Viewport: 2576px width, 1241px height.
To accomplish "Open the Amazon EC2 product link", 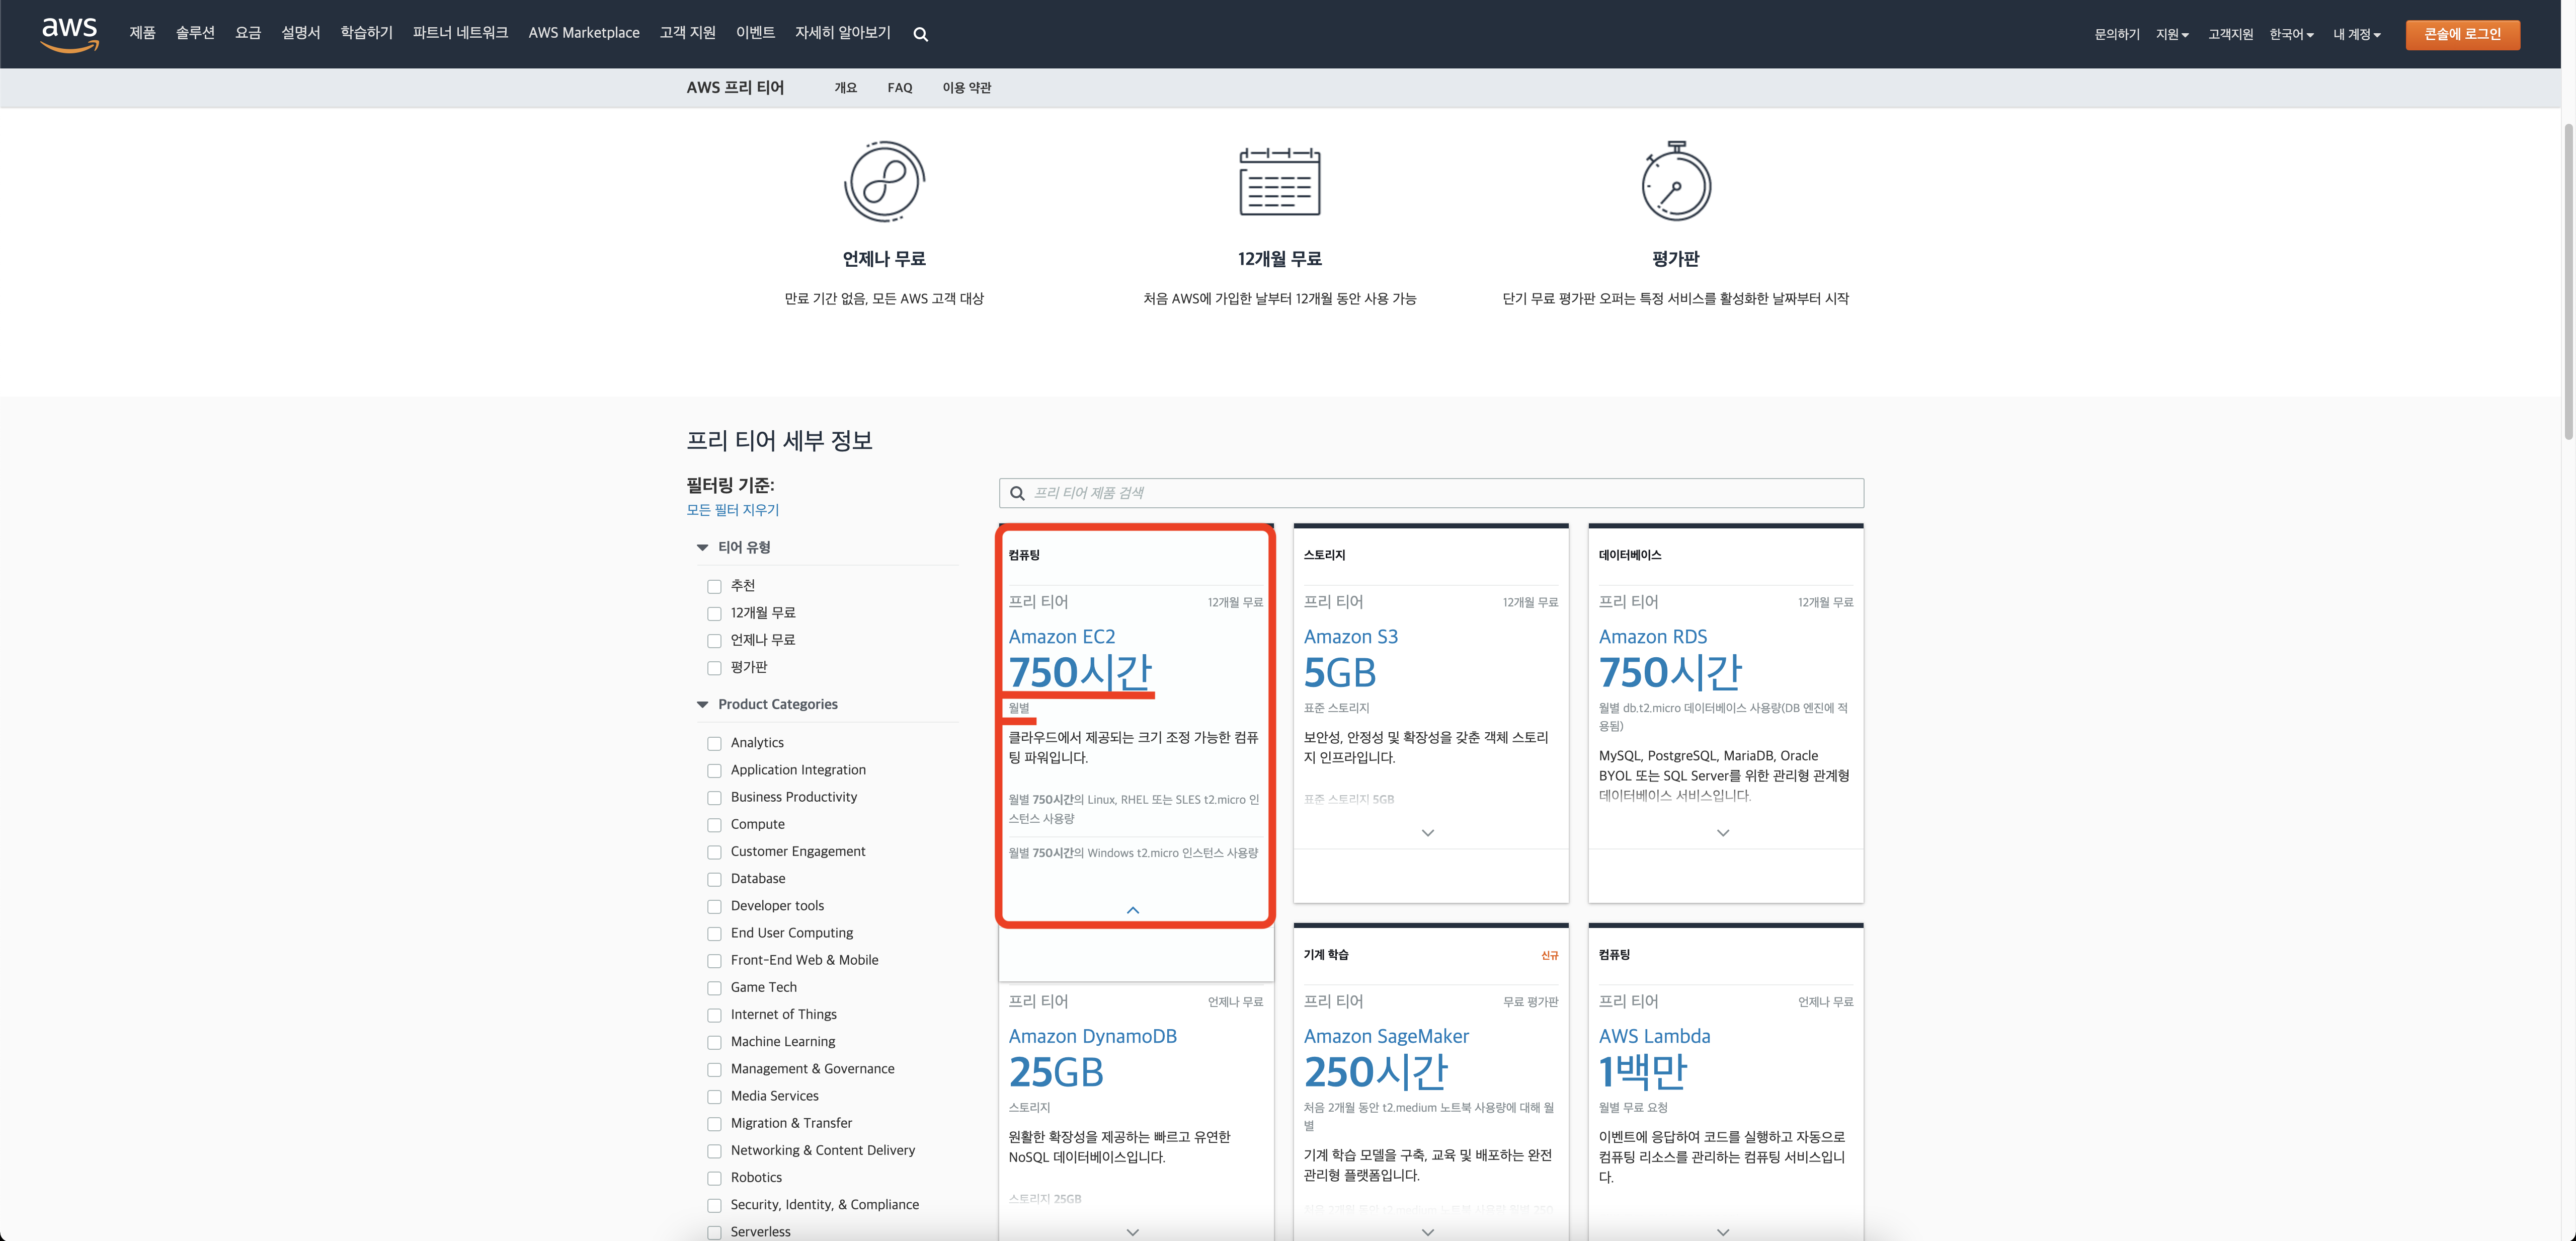I will [1061, 637].
